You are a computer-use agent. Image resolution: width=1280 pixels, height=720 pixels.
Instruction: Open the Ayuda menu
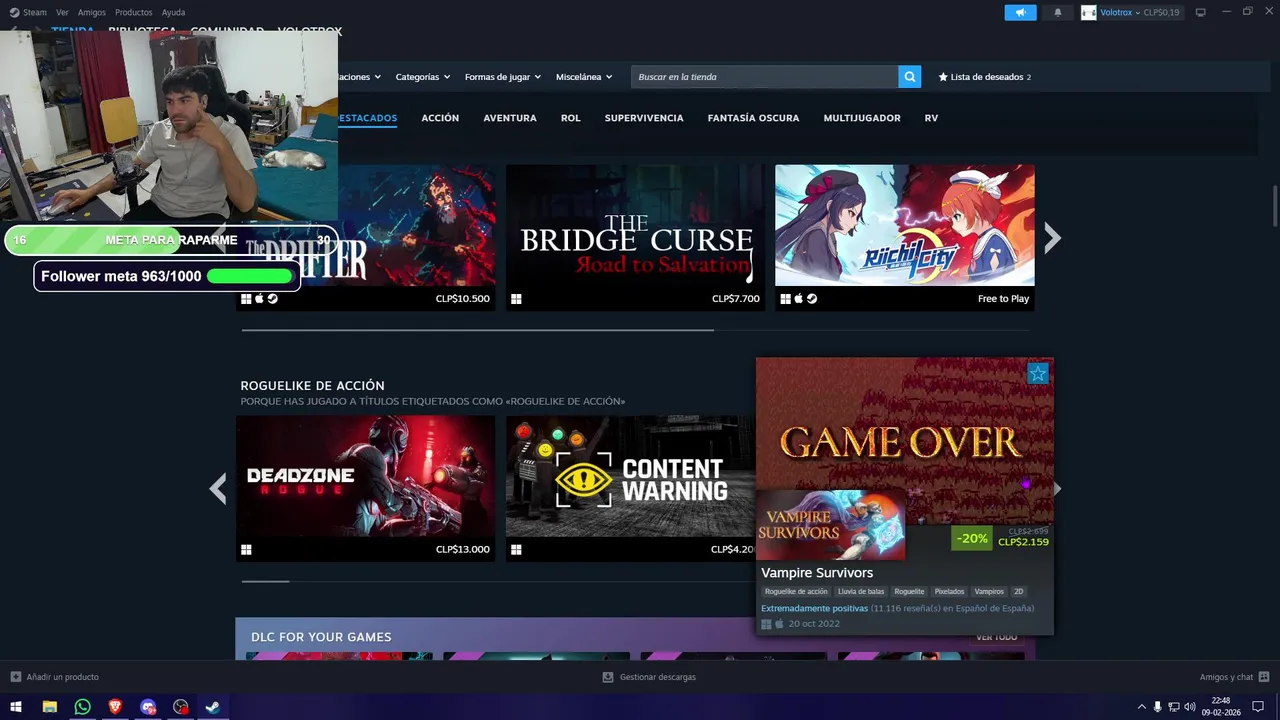[173, 12]
